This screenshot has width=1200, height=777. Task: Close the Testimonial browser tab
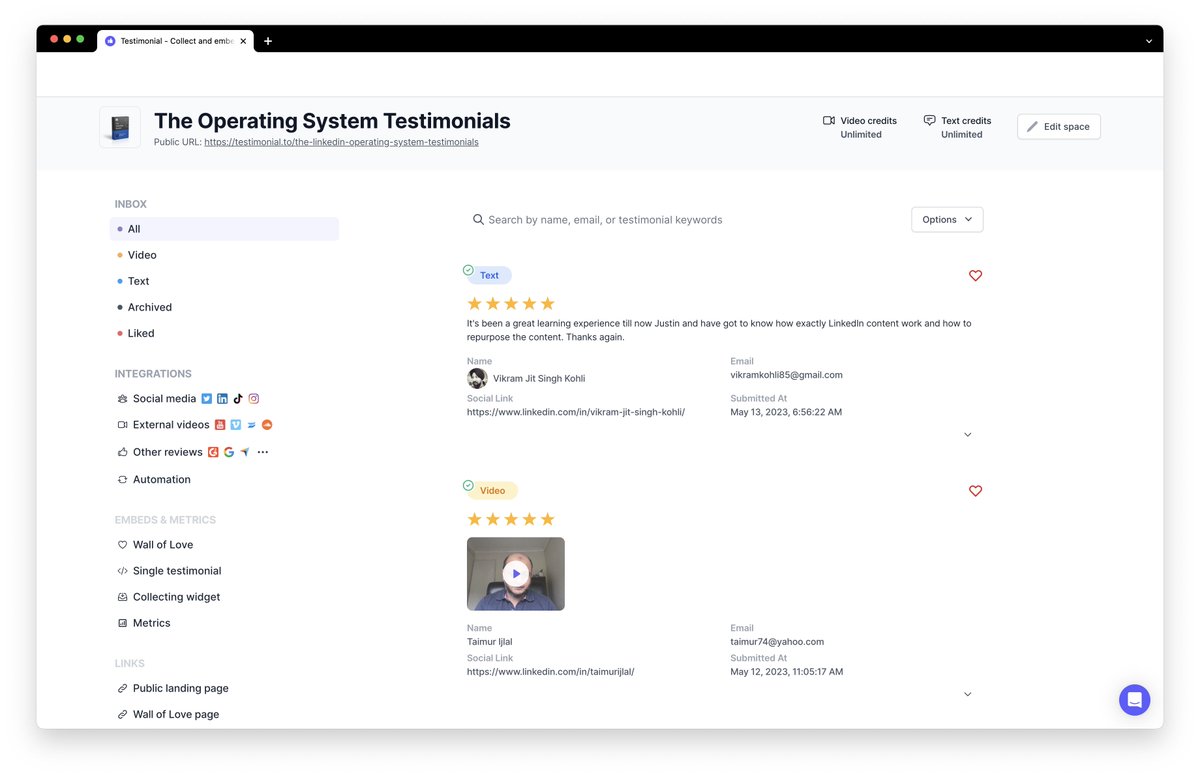pyautogui.click(x=243, y=41)
